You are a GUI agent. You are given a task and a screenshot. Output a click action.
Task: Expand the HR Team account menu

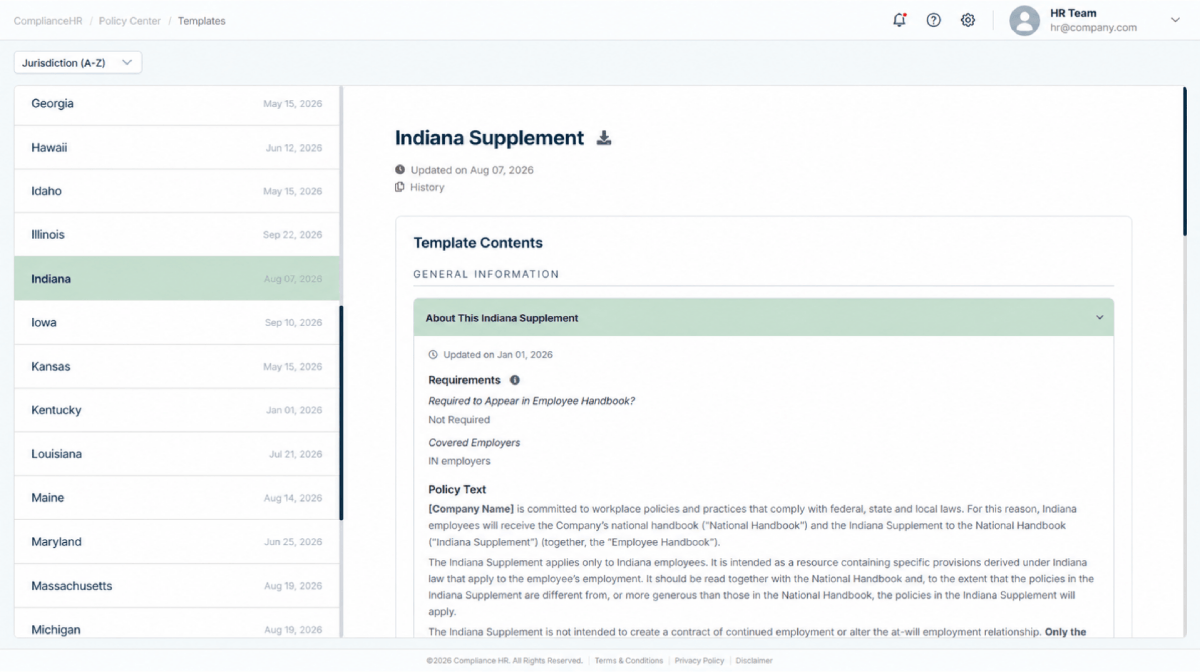pyautogui.click(x=1175, y=20)
